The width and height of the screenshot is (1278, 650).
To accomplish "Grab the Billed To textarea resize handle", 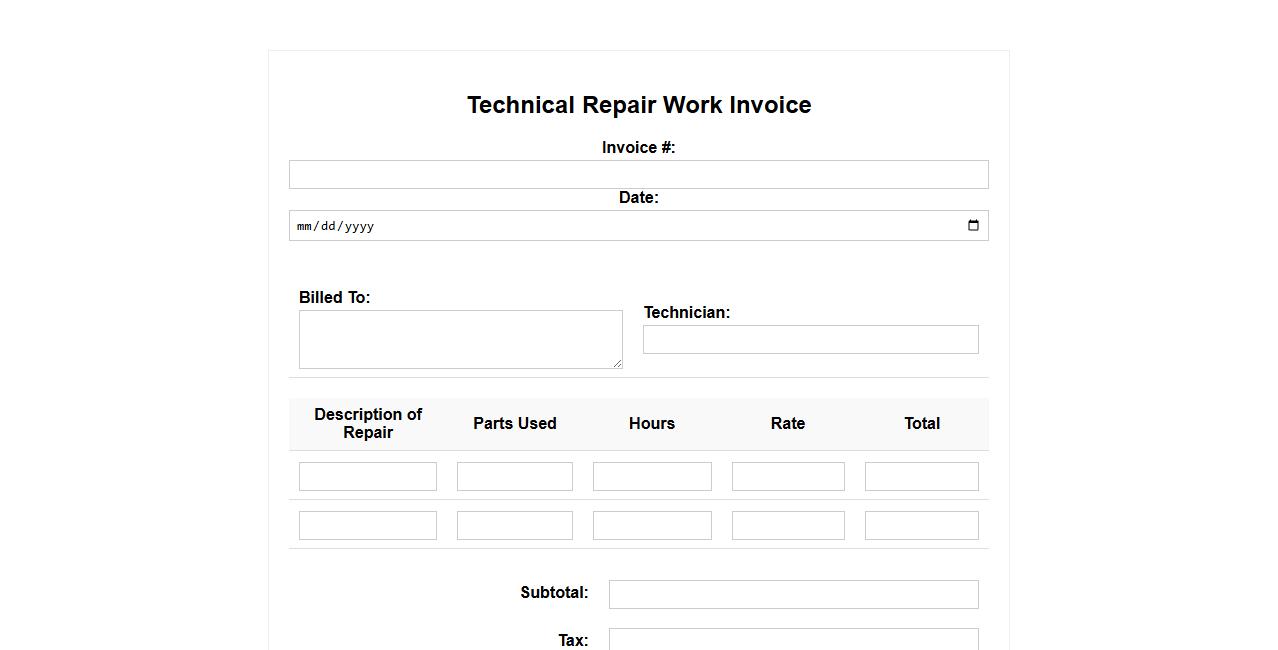I will [617, 363].
